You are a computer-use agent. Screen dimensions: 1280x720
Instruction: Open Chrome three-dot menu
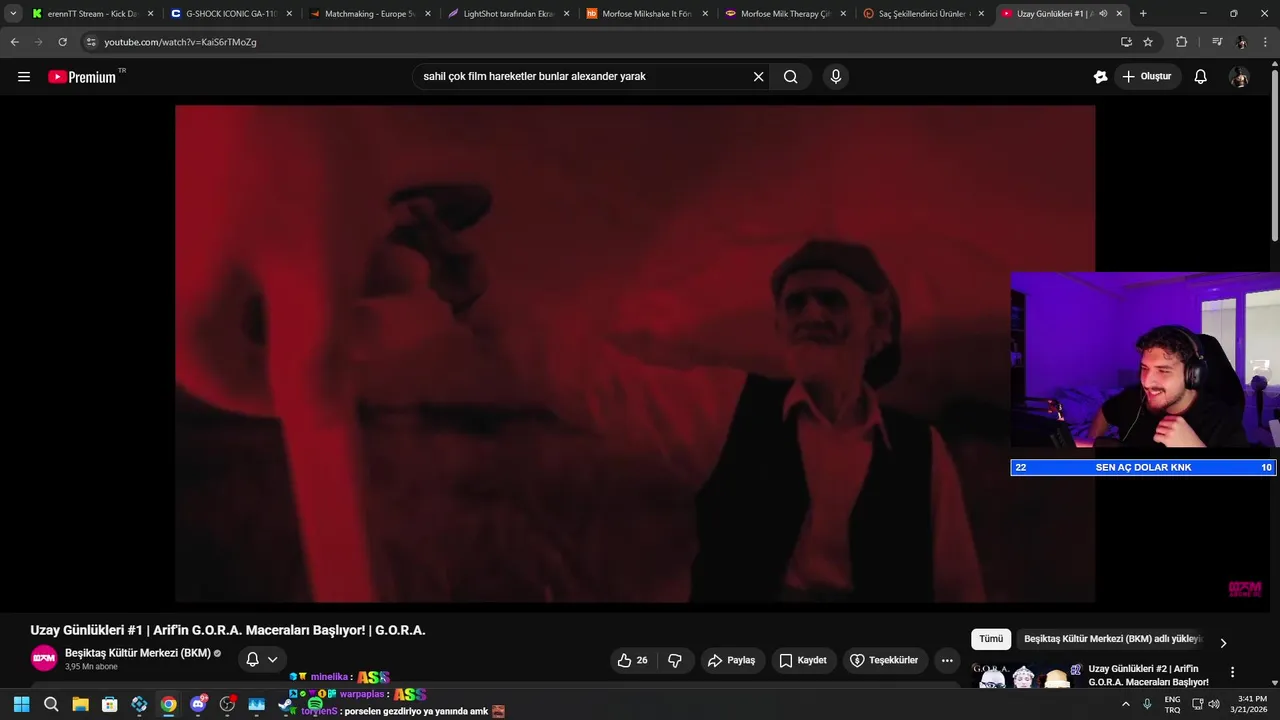click(1267, 42)
